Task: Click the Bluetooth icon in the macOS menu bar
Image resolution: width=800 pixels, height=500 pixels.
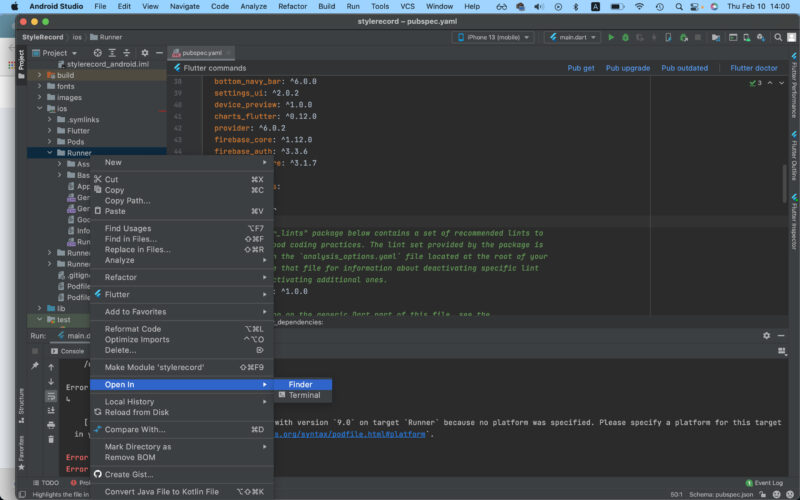Action: pos(576,6)
